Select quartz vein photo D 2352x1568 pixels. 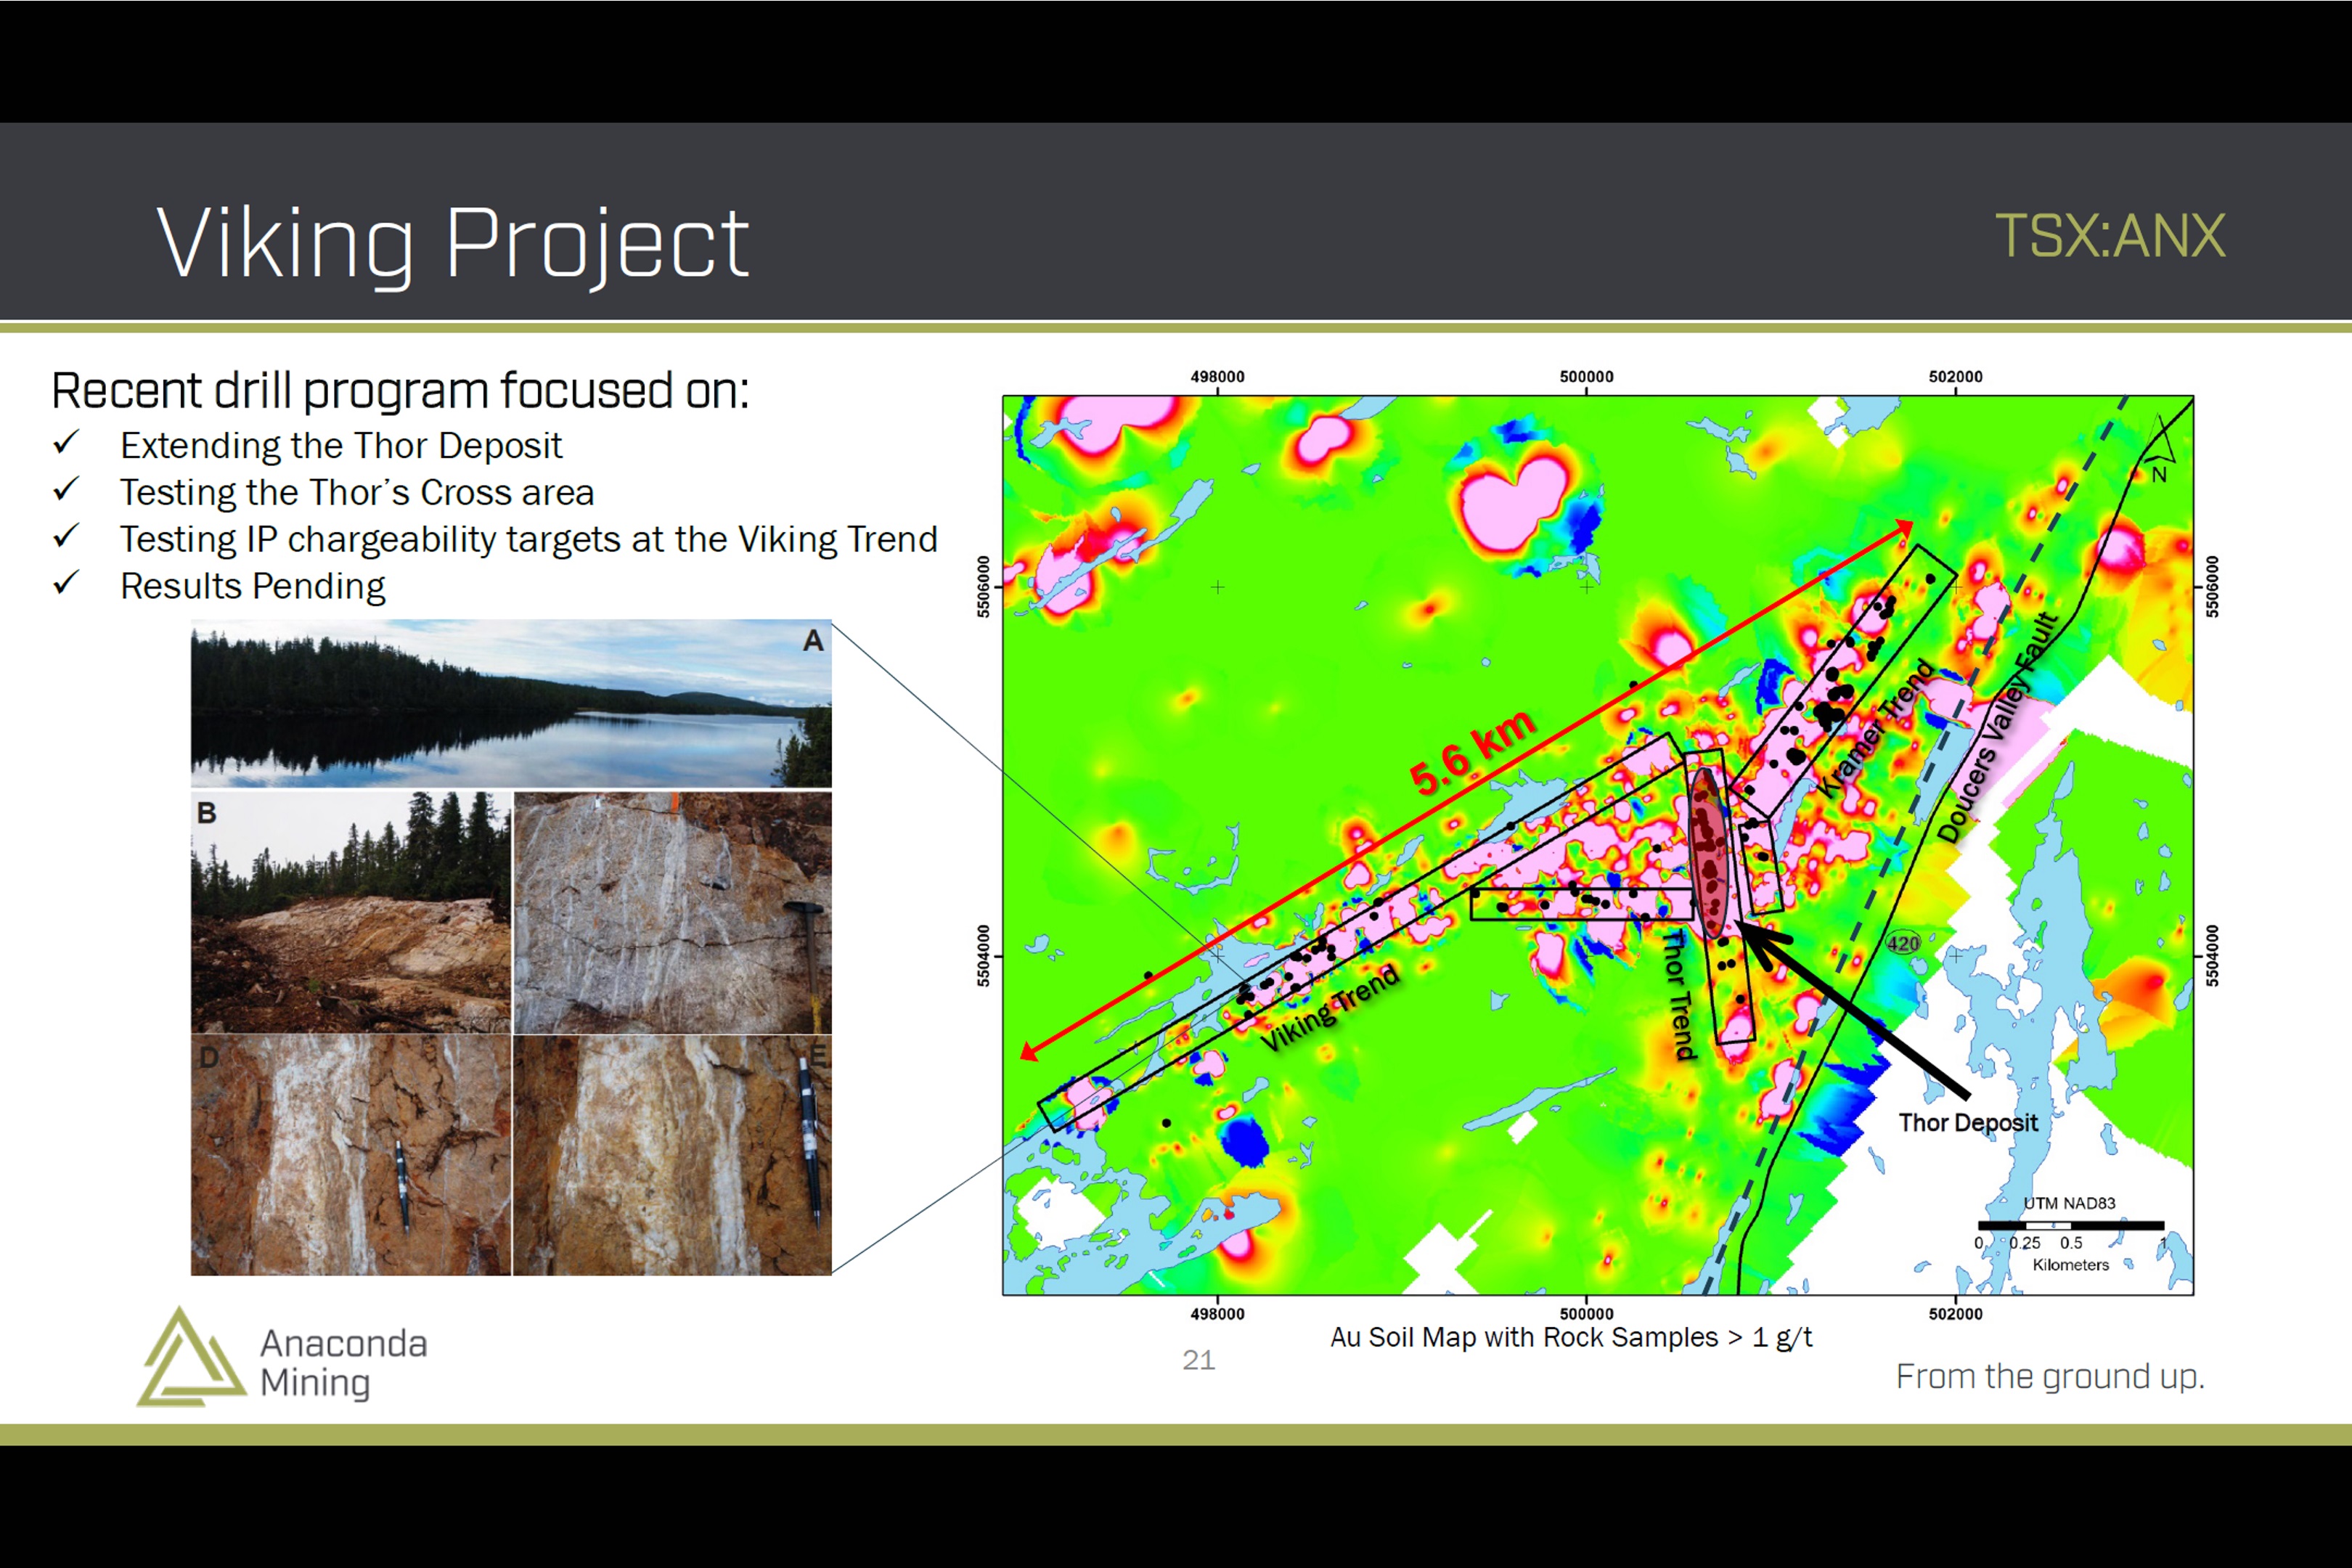[351, 1155]
